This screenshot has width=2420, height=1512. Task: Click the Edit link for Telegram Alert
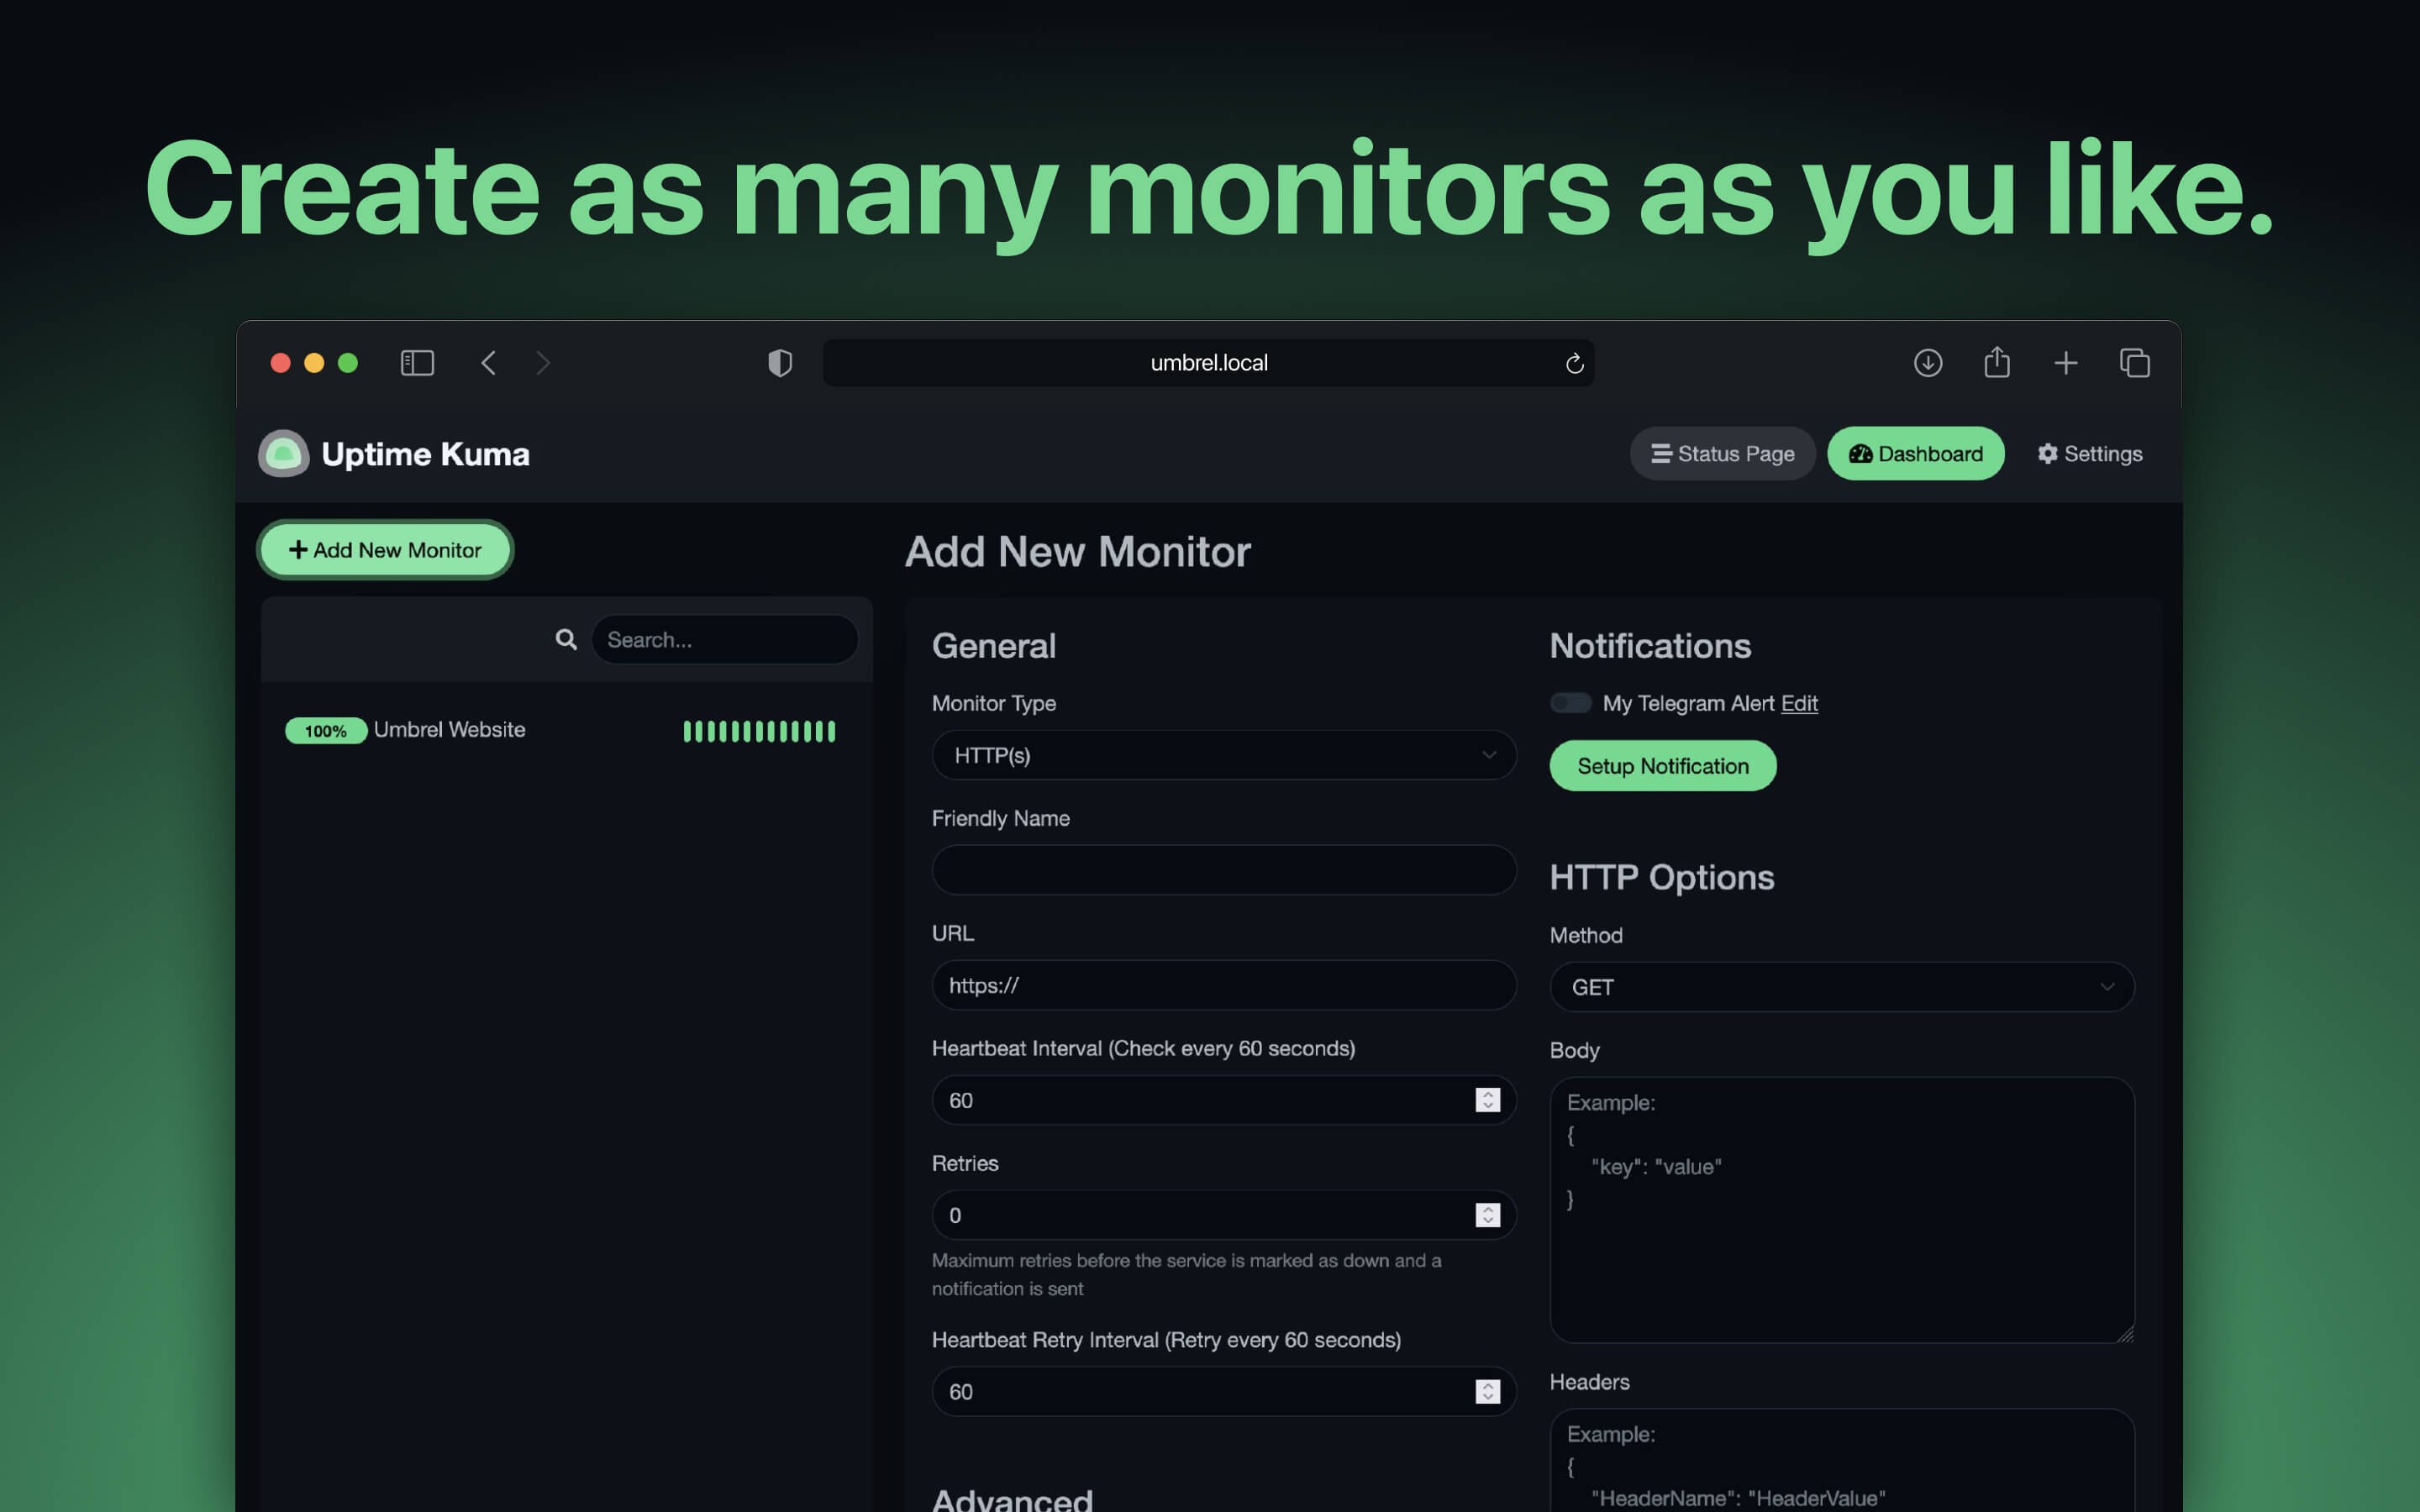(x=1798, y=703)
